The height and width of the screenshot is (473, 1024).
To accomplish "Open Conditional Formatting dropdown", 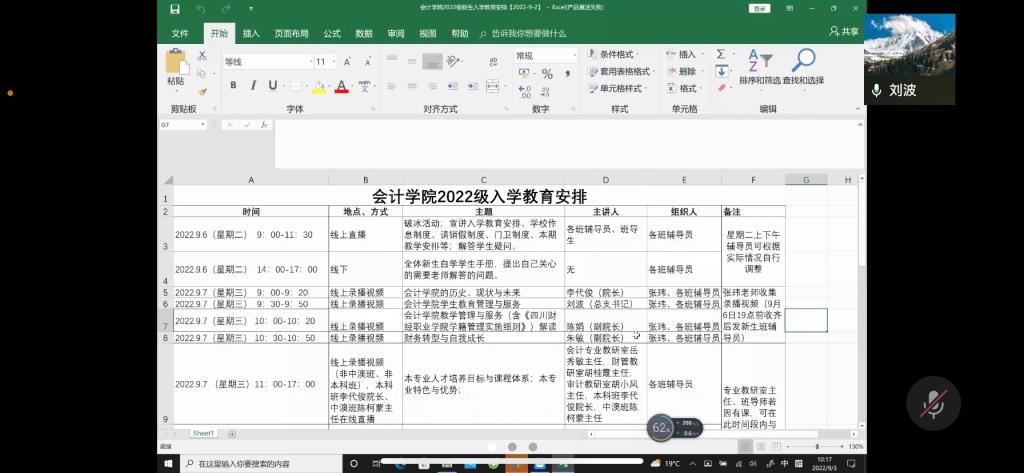I will coord(616,55).
